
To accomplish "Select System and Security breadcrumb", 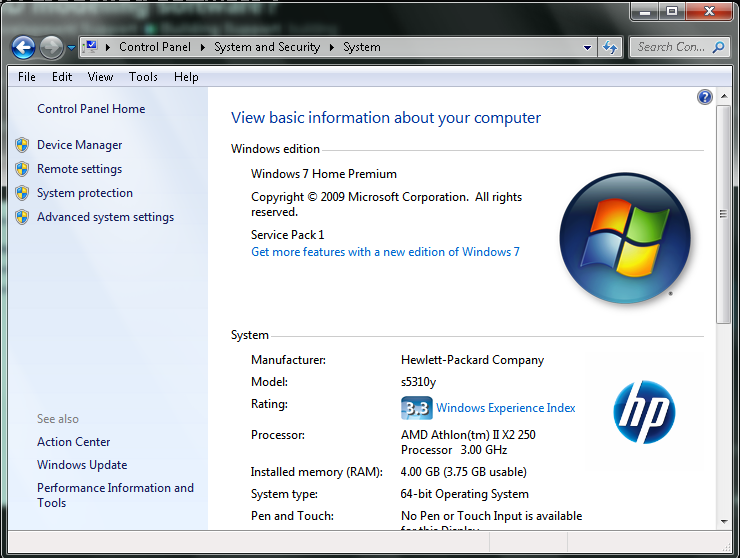I will (267, 47).
